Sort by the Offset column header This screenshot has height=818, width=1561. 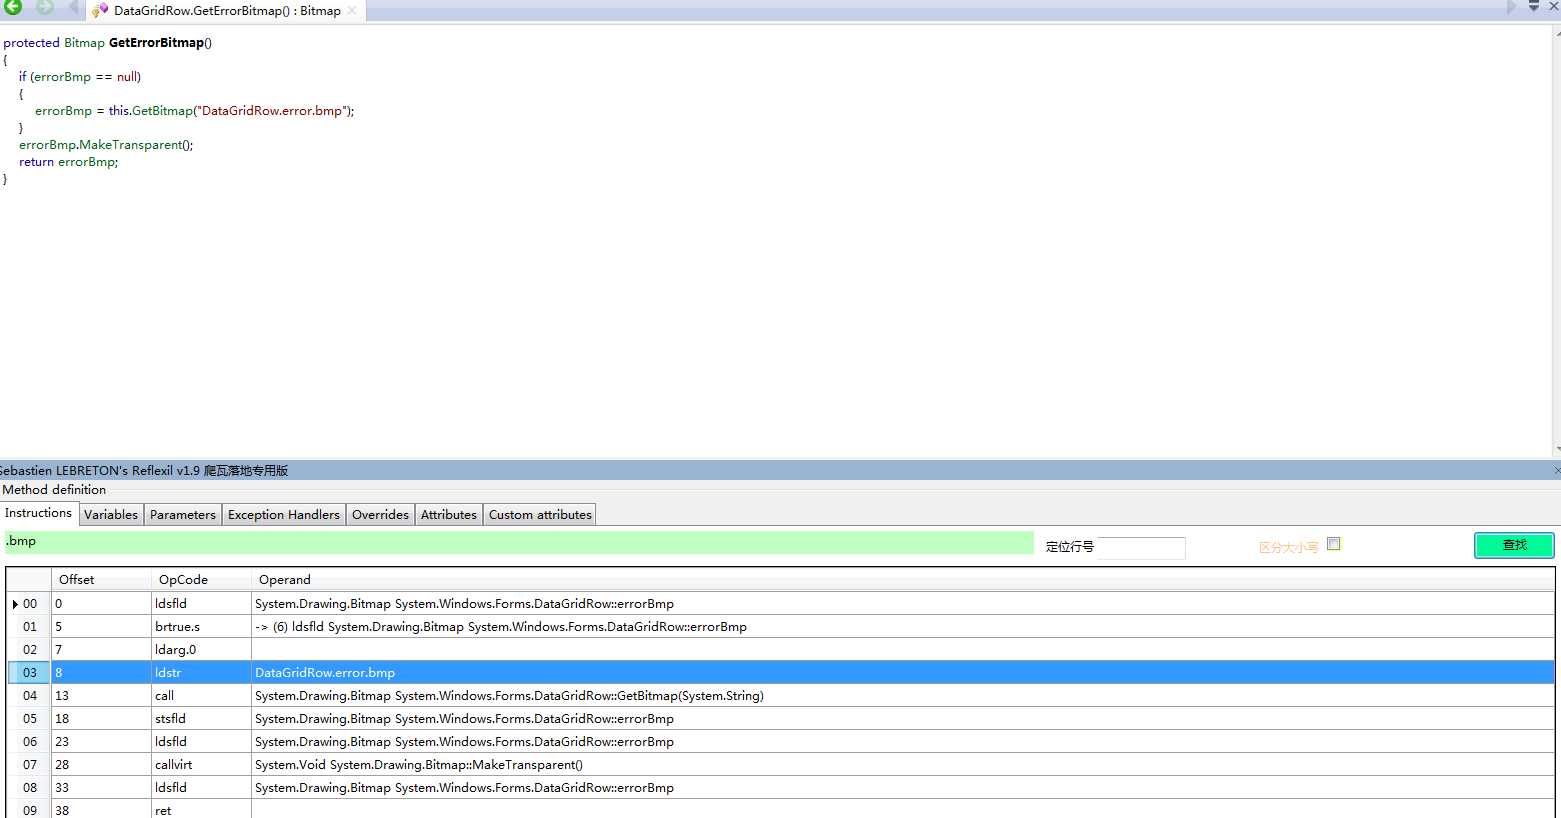pos(101,580)
